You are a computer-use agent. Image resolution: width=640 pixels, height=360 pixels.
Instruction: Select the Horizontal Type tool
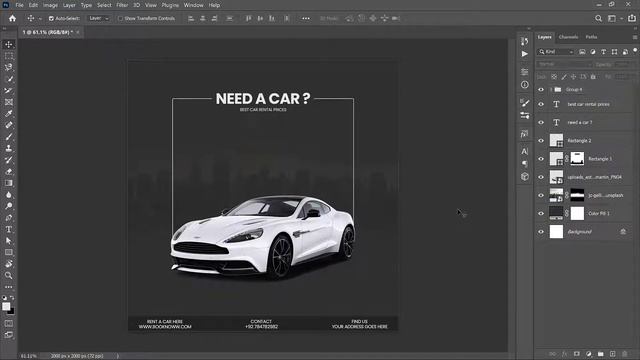9,229
